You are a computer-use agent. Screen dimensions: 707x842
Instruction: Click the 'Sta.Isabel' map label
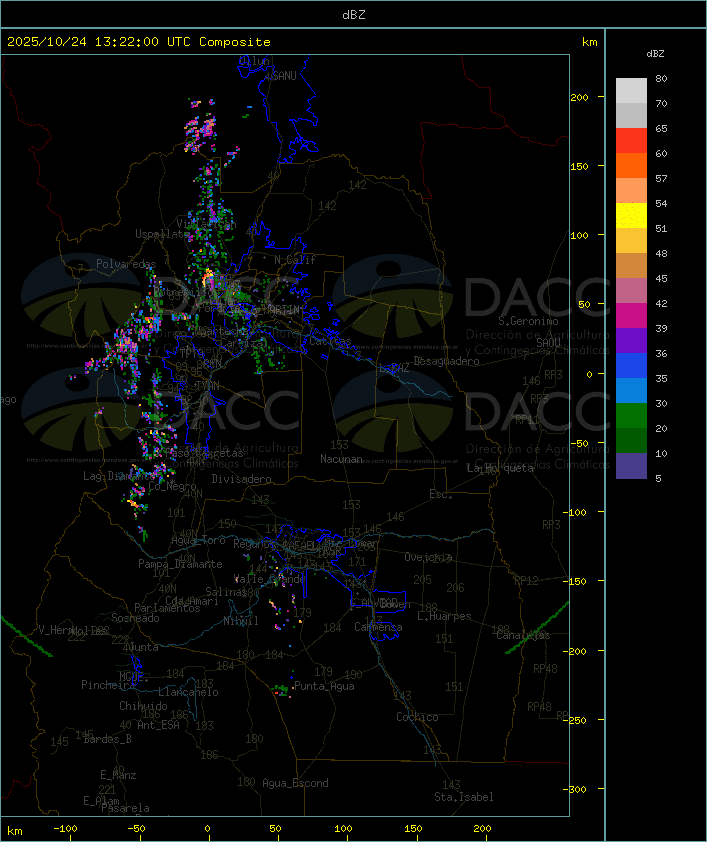pos(464,797)
